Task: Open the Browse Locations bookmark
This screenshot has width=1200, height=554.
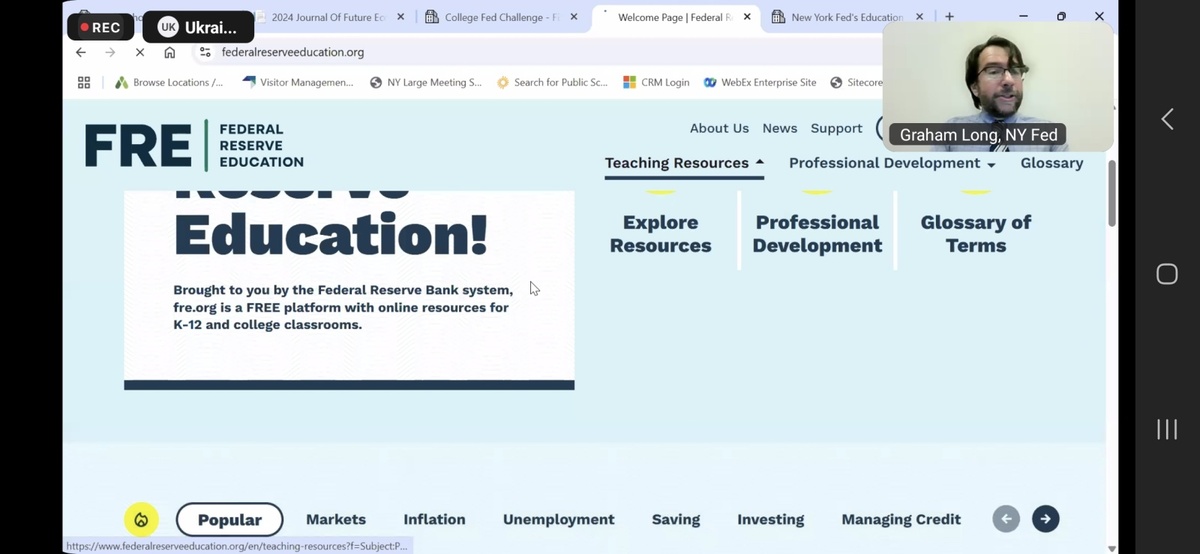Action: pos(168,83)
